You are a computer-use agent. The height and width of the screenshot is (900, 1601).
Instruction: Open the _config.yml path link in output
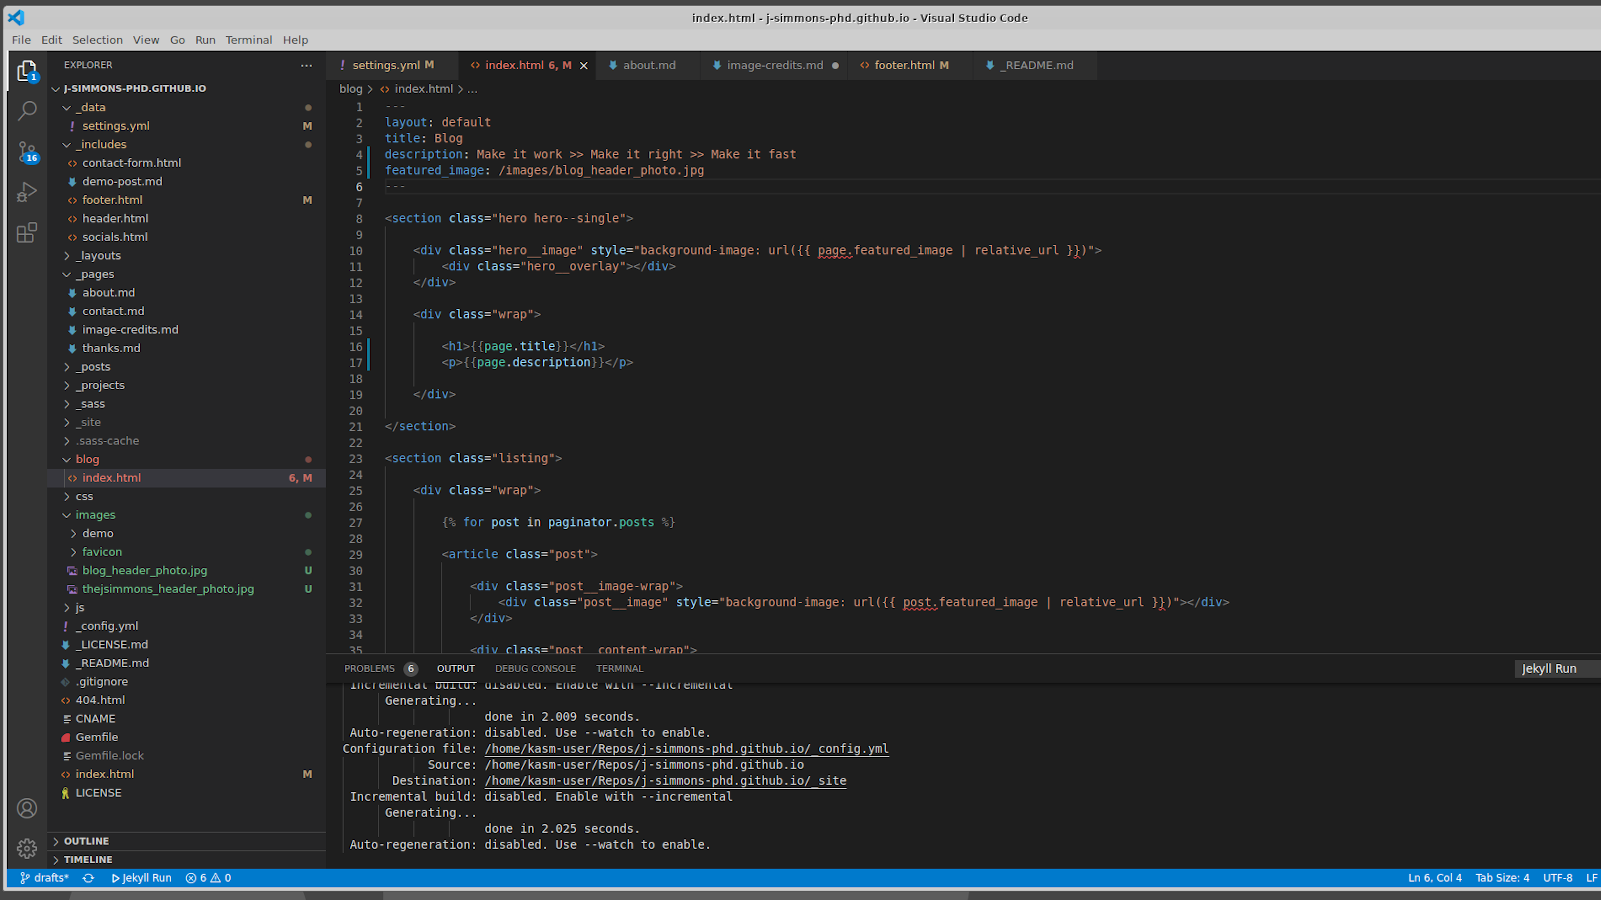tap(686, 749)
